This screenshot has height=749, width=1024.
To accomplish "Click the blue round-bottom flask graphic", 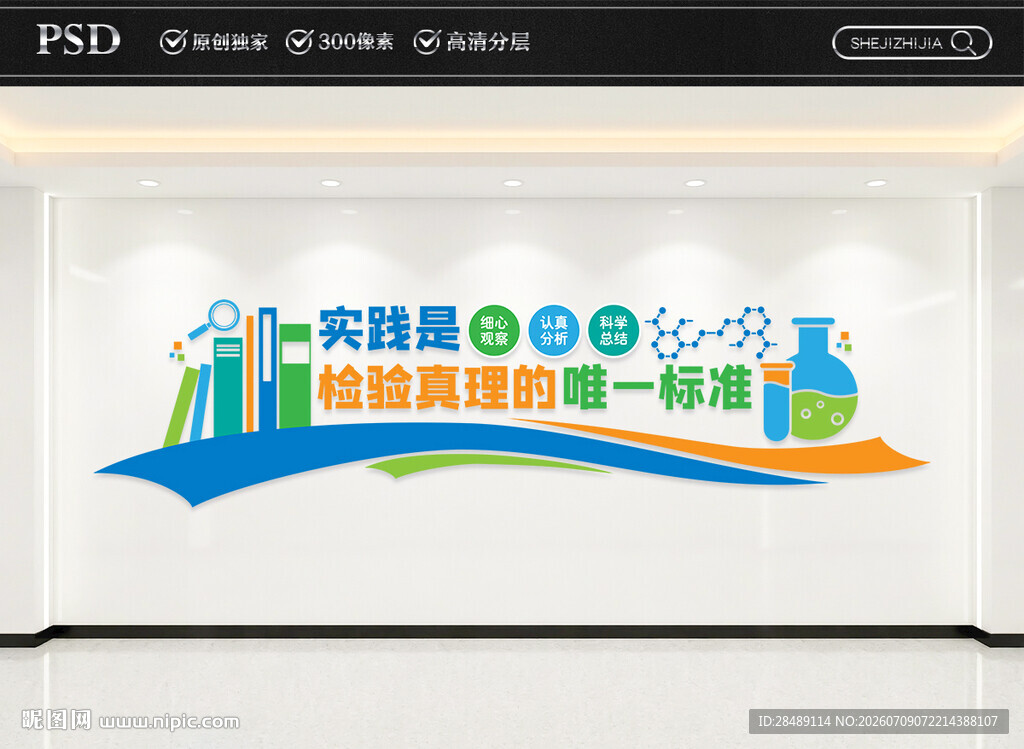I will tap(822, 379).
